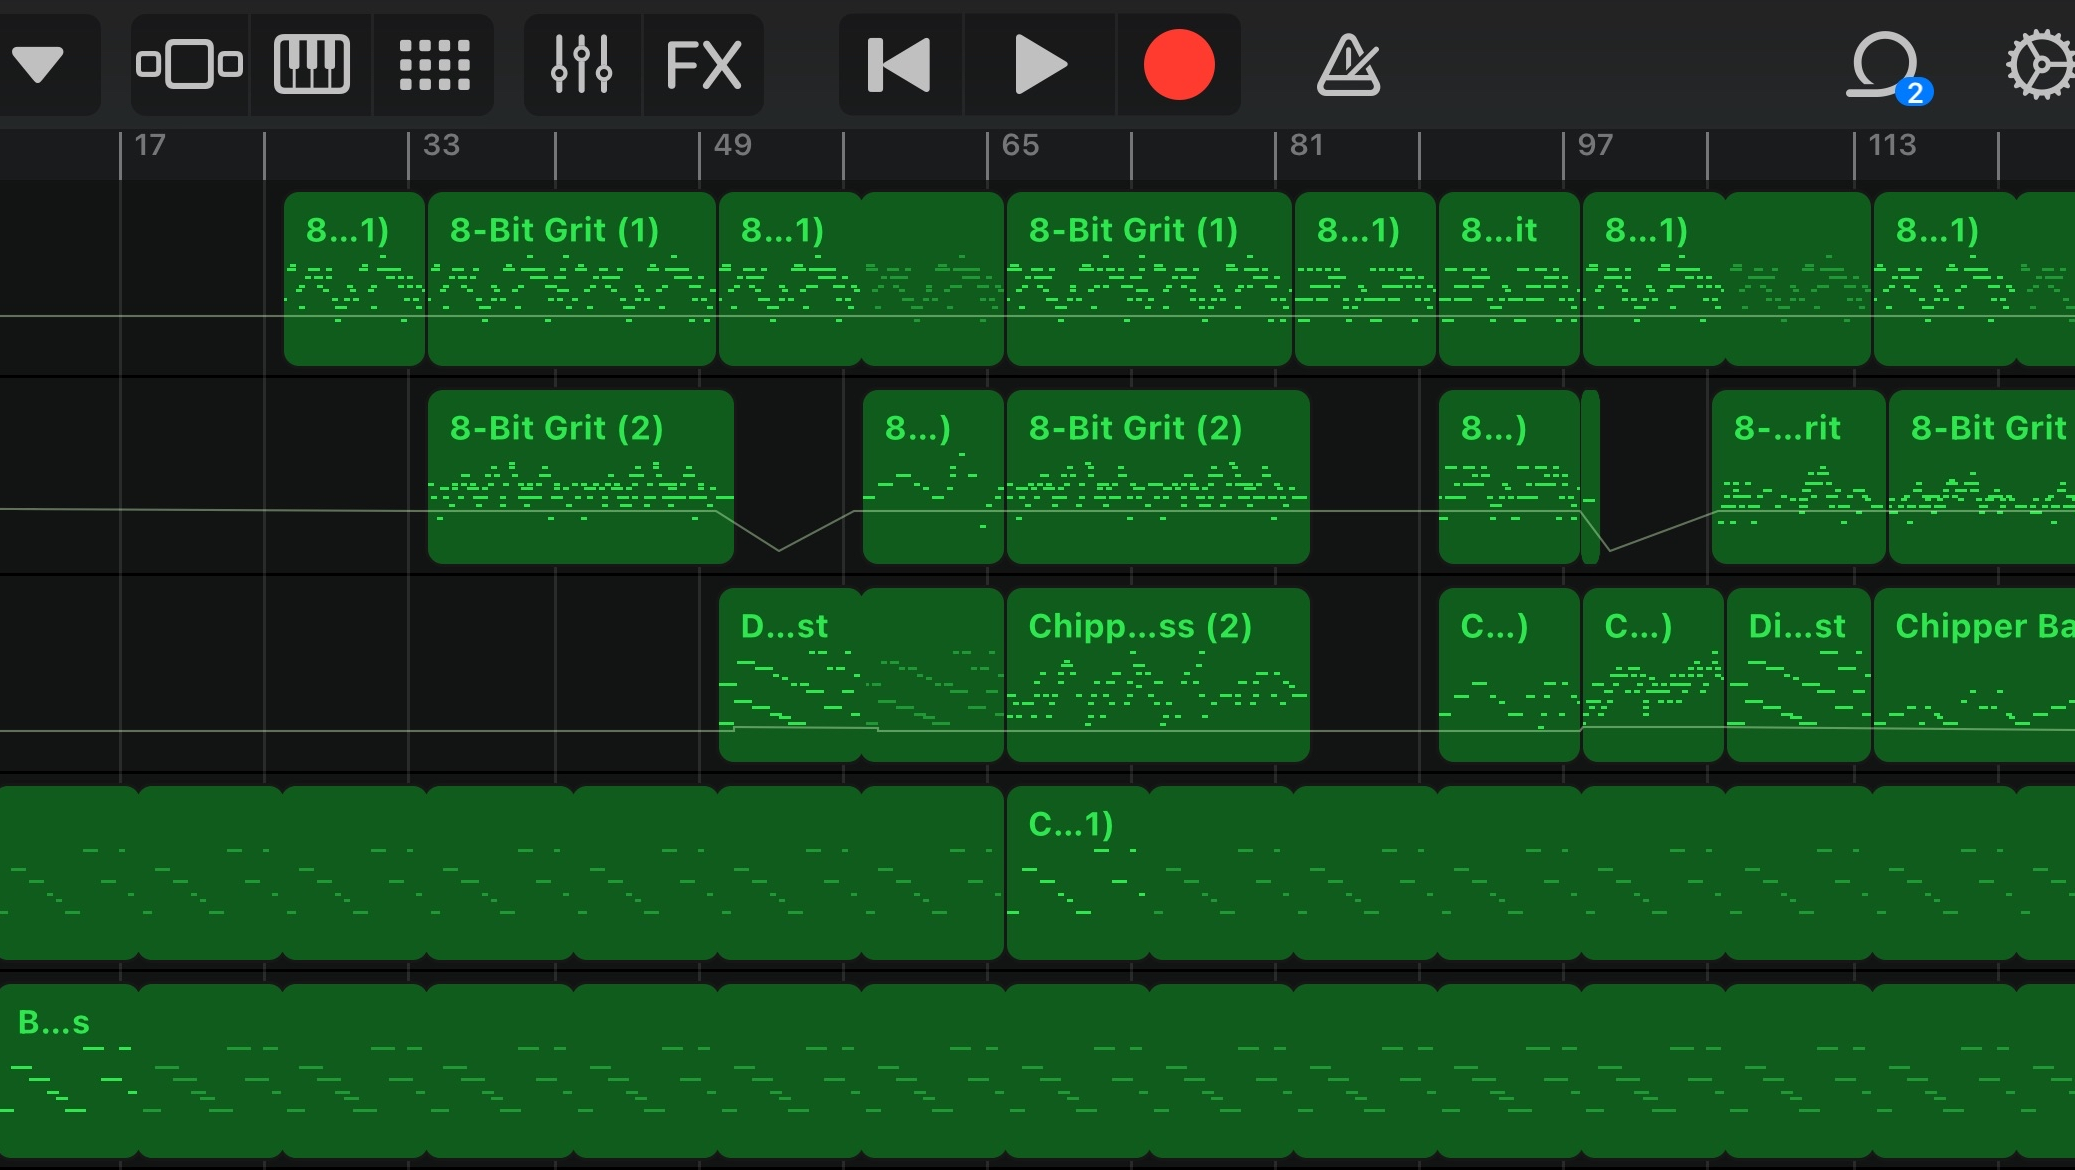Start recording with red button
The image size is (2075, 1170).
(x=1178, y=65)
